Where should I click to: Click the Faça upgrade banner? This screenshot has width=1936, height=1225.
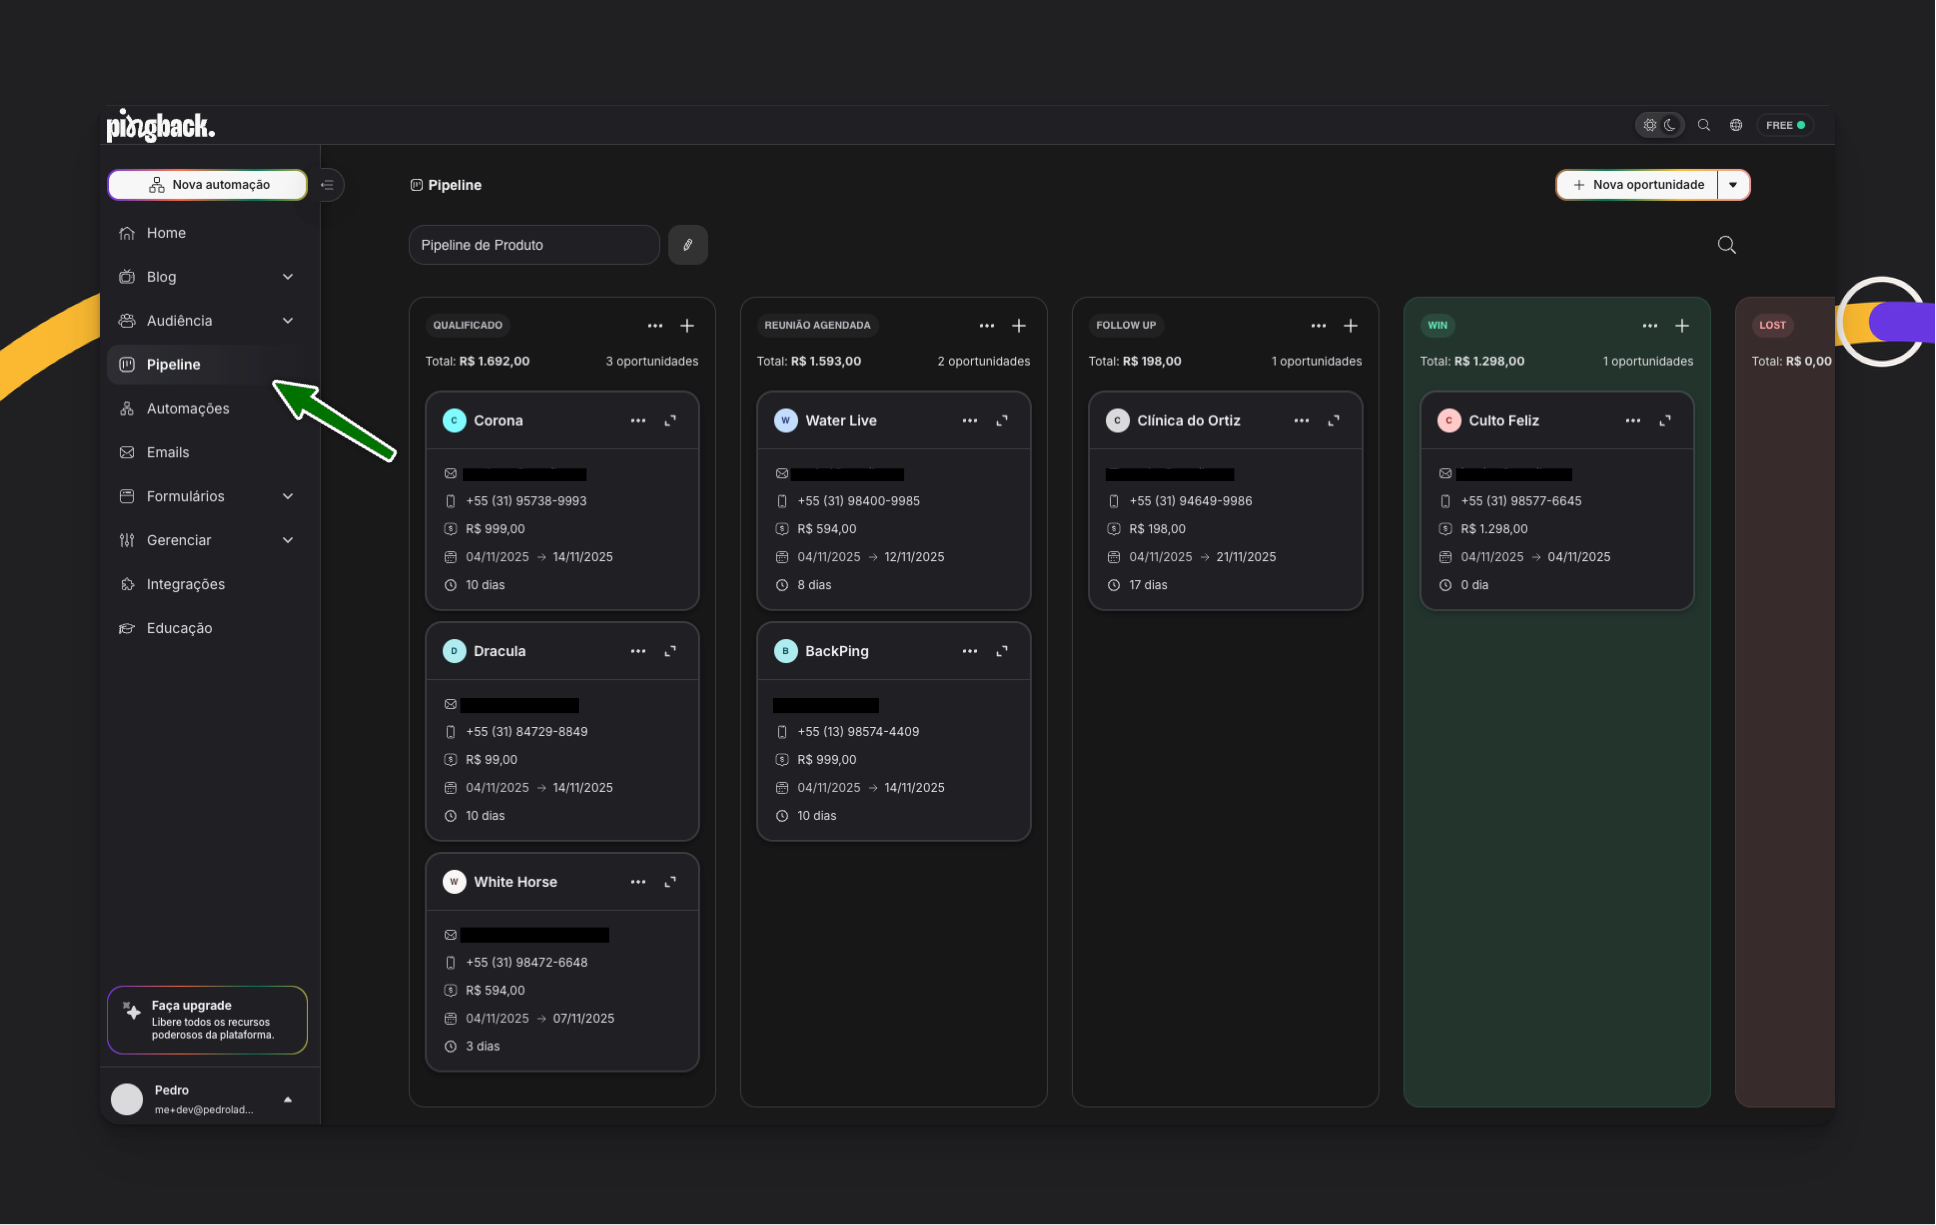tap(208, 1020)
